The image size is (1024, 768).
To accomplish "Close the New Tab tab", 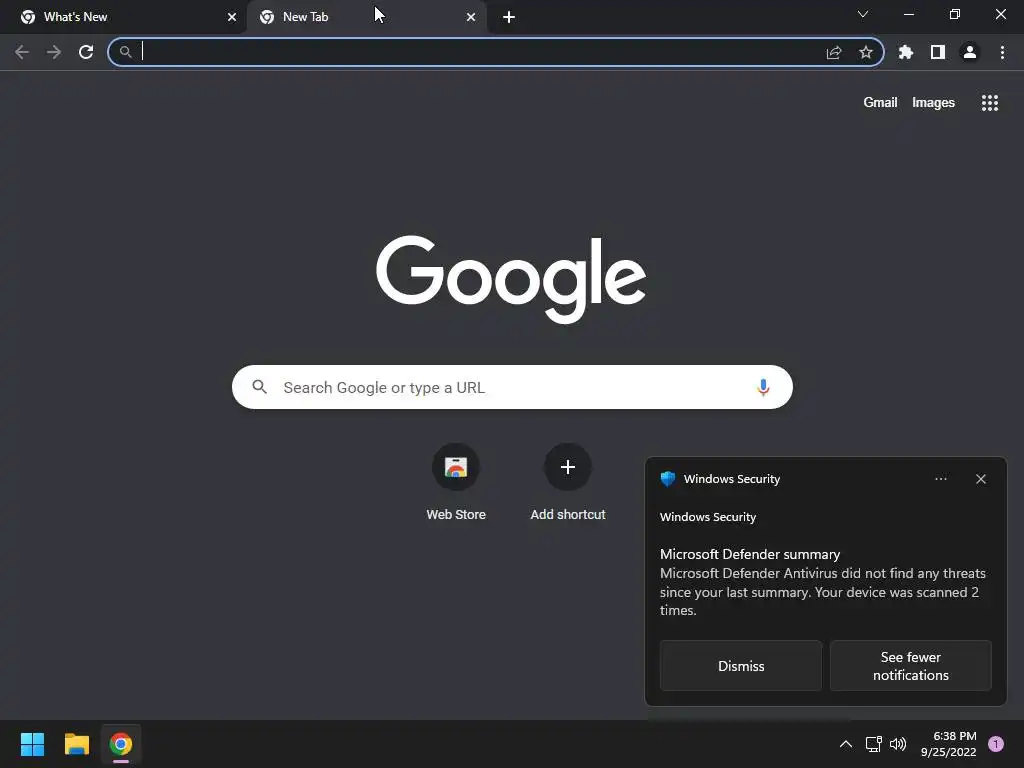I will click(x=471, y=17).
